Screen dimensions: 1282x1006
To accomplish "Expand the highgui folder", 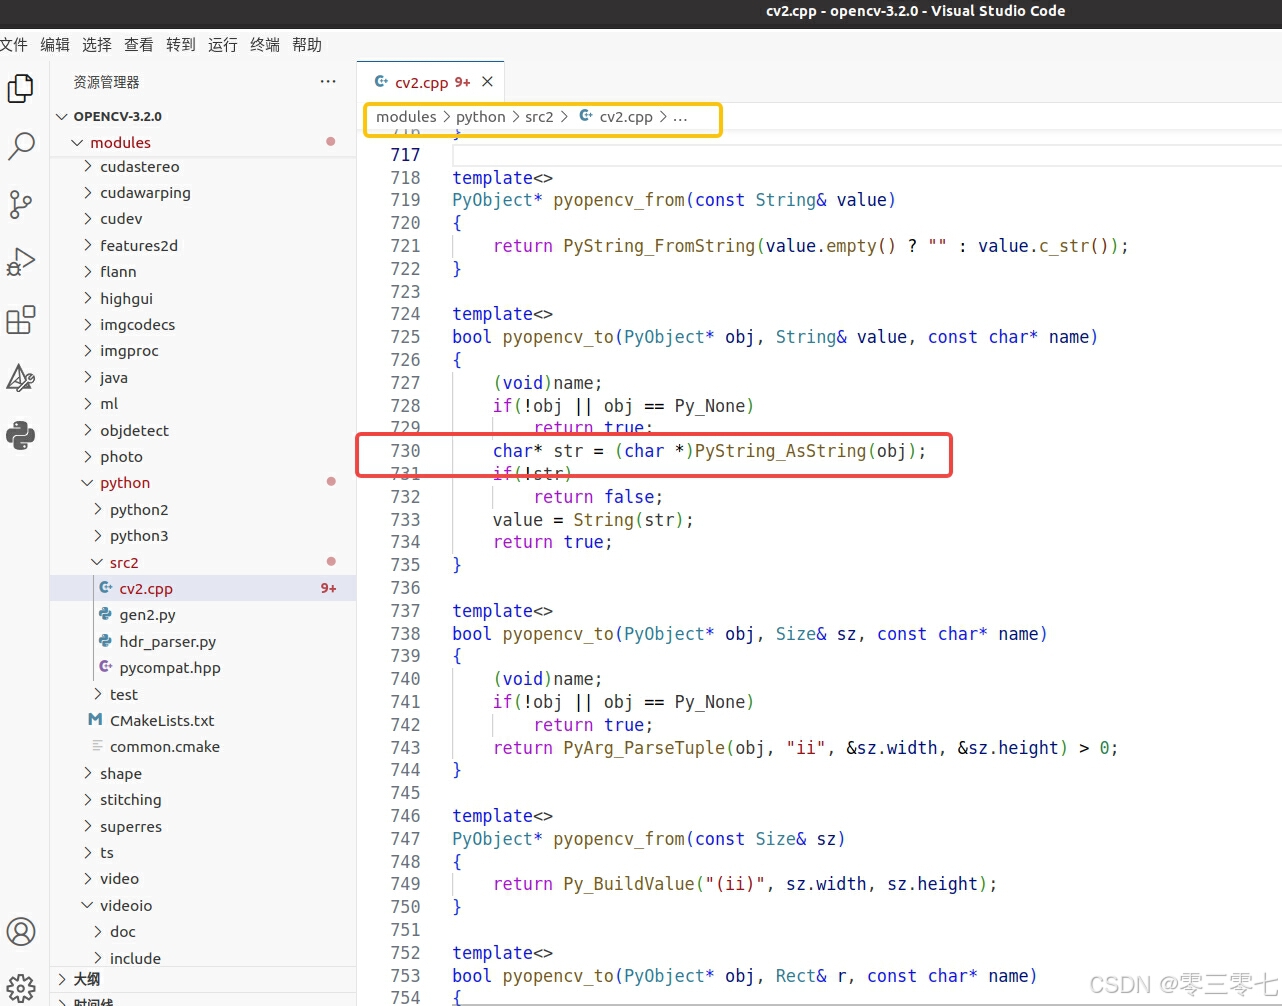I will point(203,299).
